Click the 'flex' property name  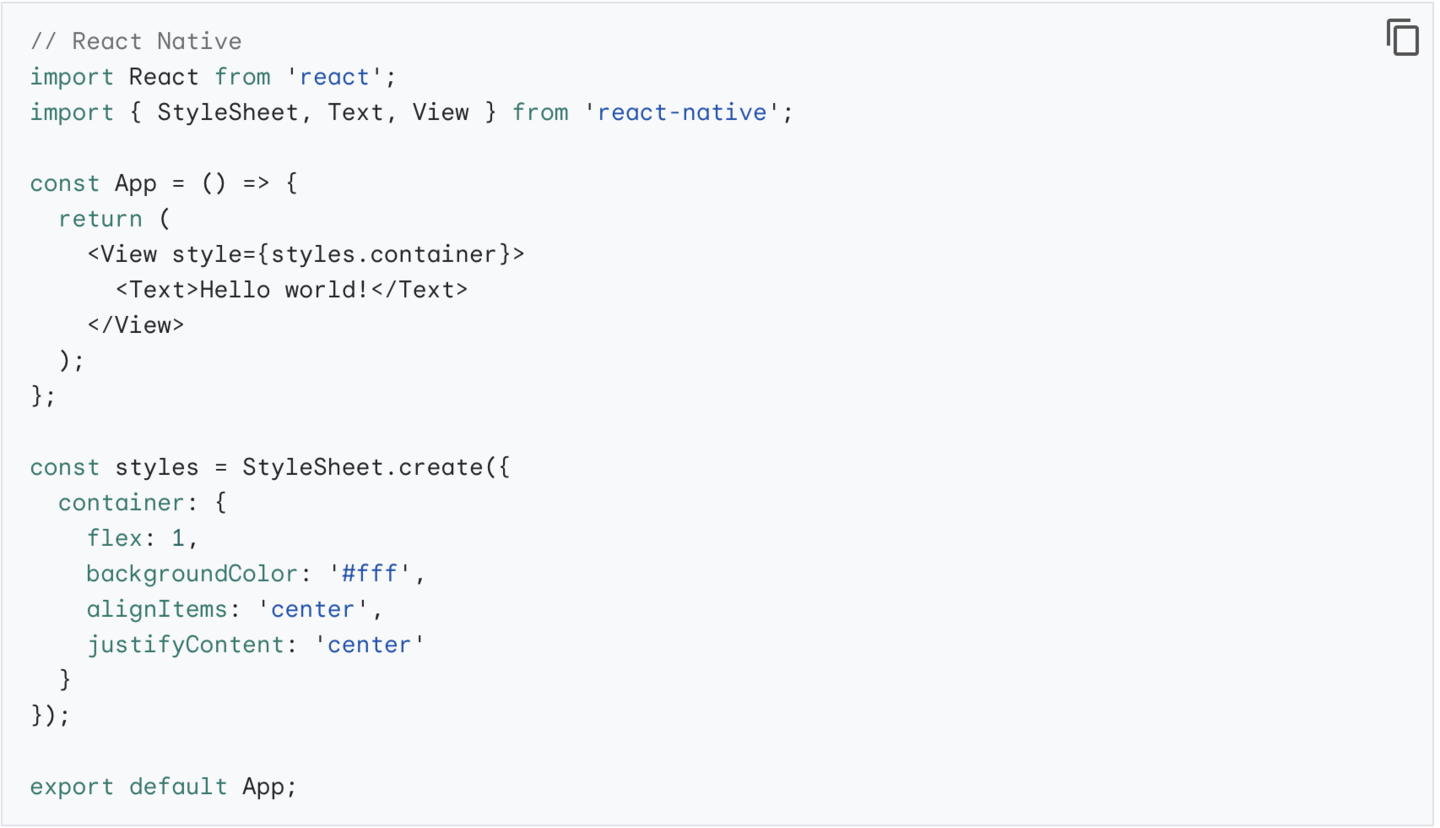(114, 538)
